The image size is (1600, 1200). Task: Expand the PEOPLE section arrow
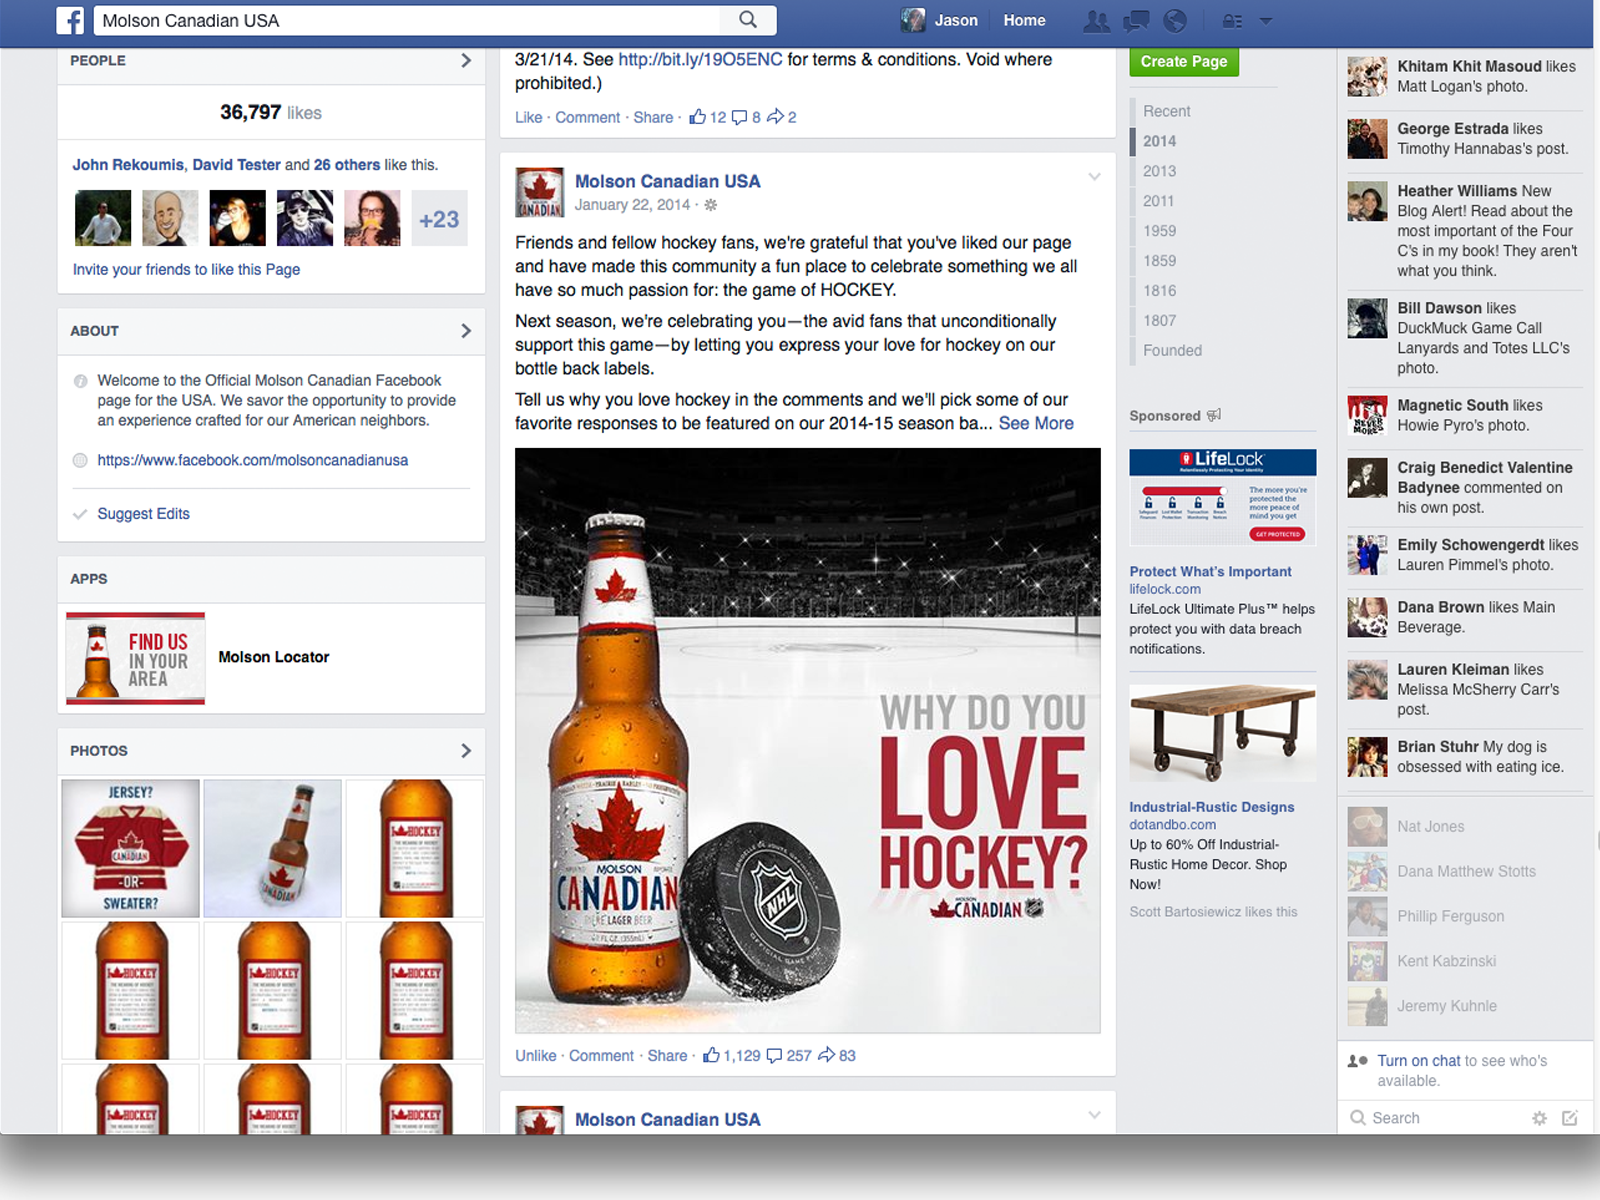click(466, 60)
